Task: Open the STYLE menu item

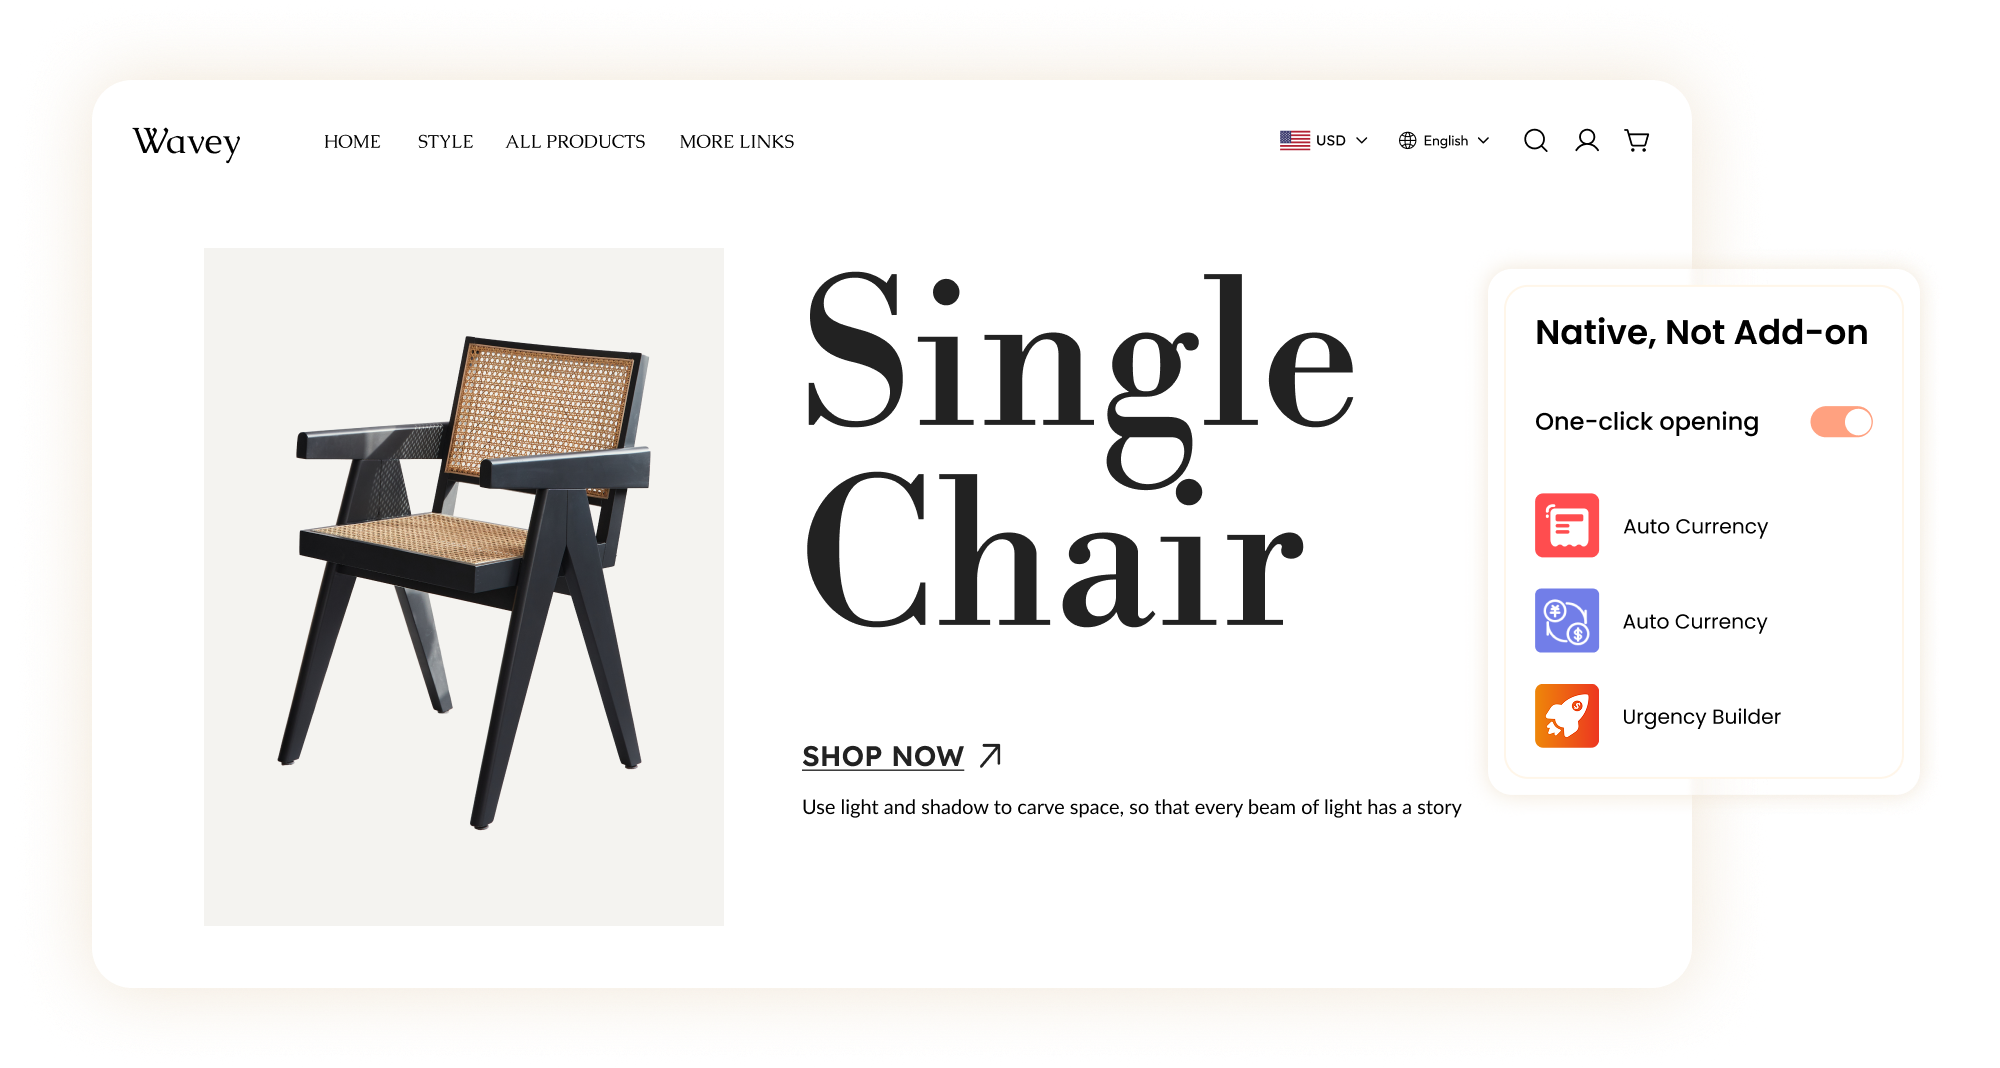Action: coord(445,142)
